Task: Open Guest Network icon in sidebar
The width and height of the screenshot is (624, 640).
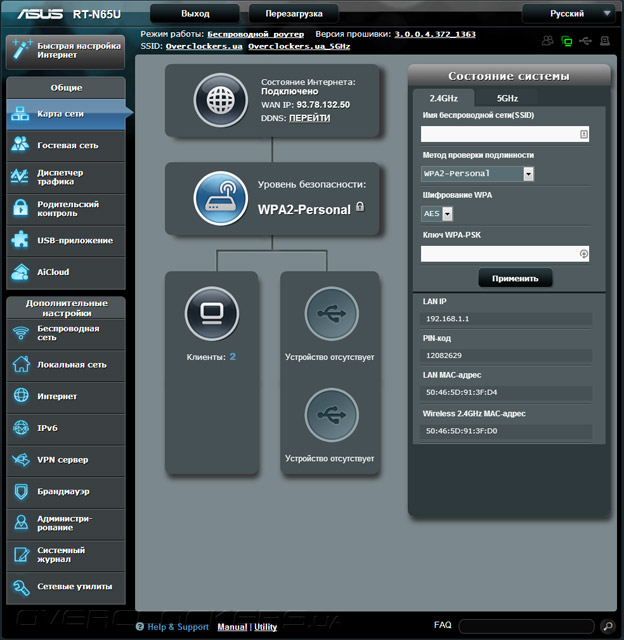Action: tap(20, 144)
